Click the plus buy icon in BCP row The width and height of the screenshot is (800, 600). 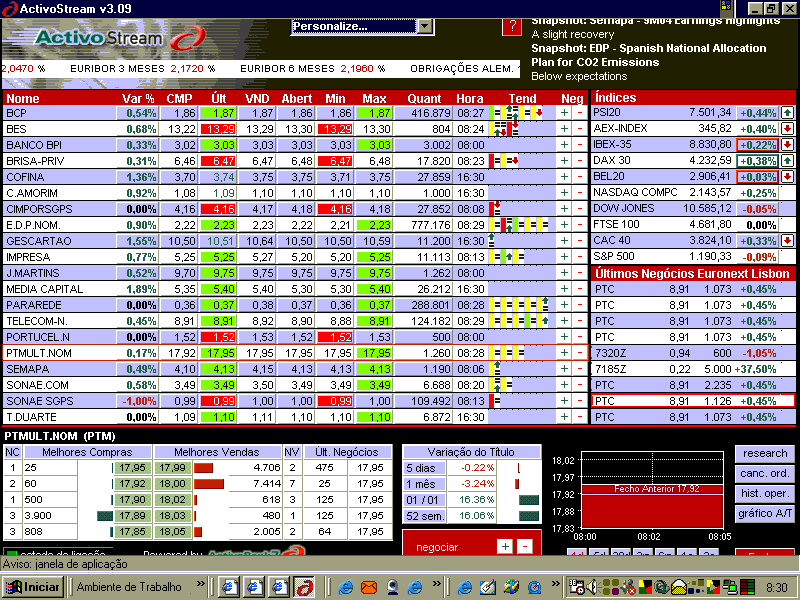click(x=564, y=113)
